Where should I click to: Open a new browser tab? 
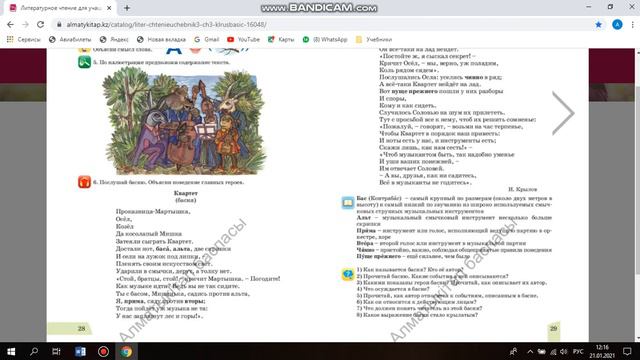(127, 8)
